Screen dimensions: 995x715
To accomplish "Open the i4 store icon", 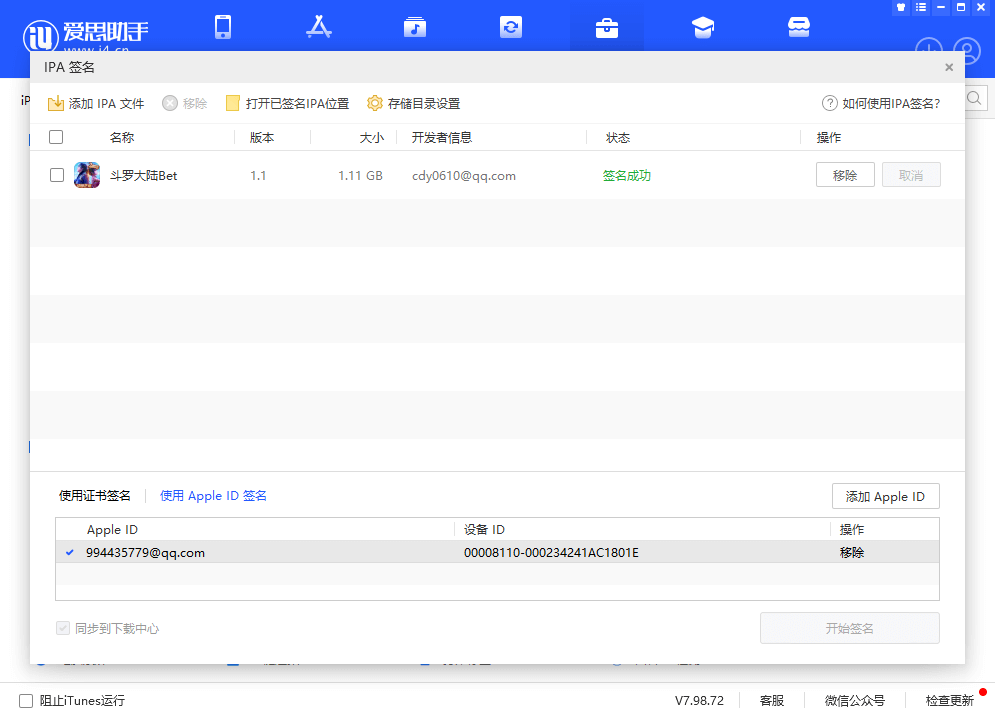I will point(798,27).
